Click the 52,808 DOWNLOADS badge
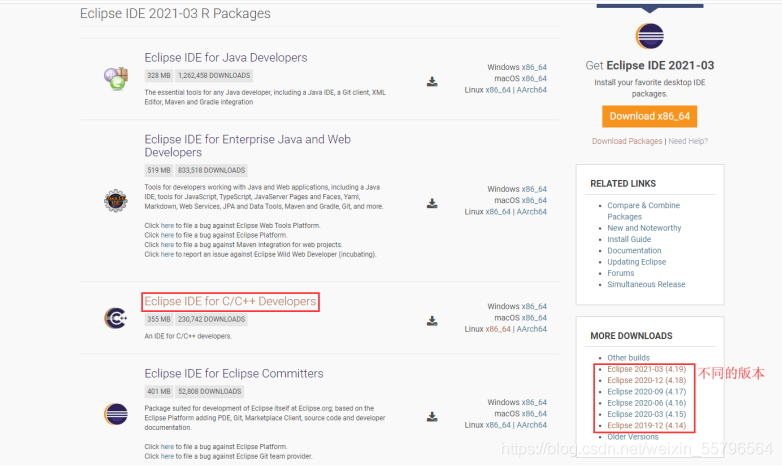This screenshot has height=467, width=782. click(210, 392)
